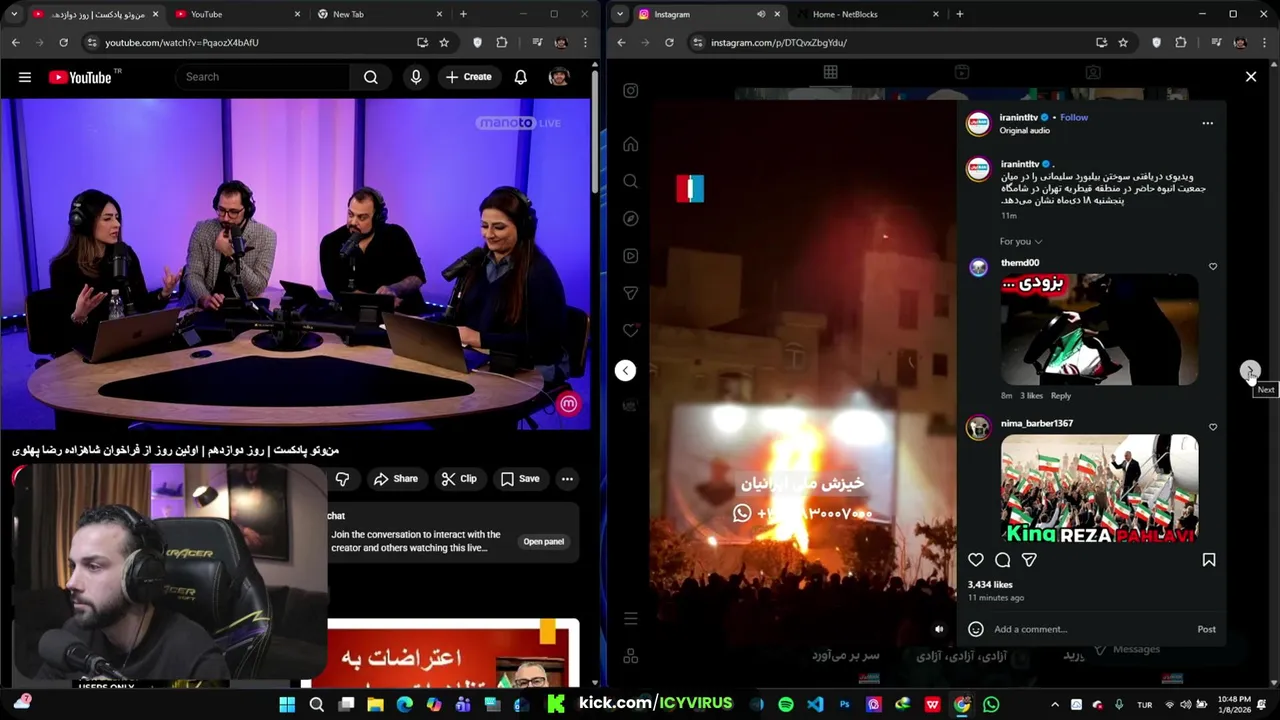
Task: Like the nima_barber1367 comment
Action: click(1213, 427)
